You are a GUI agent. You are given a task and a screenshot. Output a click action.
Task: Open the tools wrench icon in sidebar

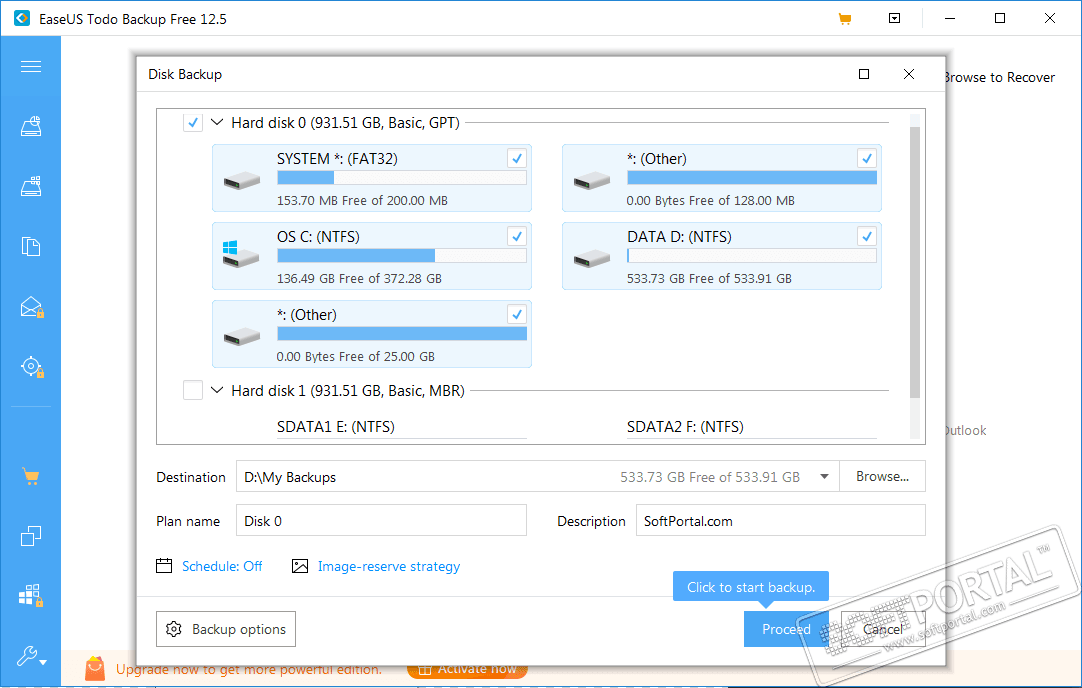[x=31, y=656]
